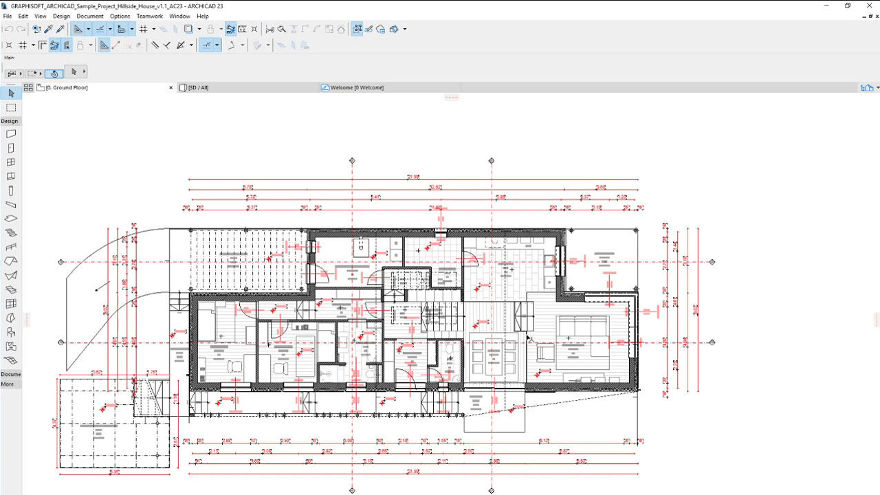This screenshot has width=880, height=495.
Task: Open the grid display dropdown arrow
Action: pos(154,30)
